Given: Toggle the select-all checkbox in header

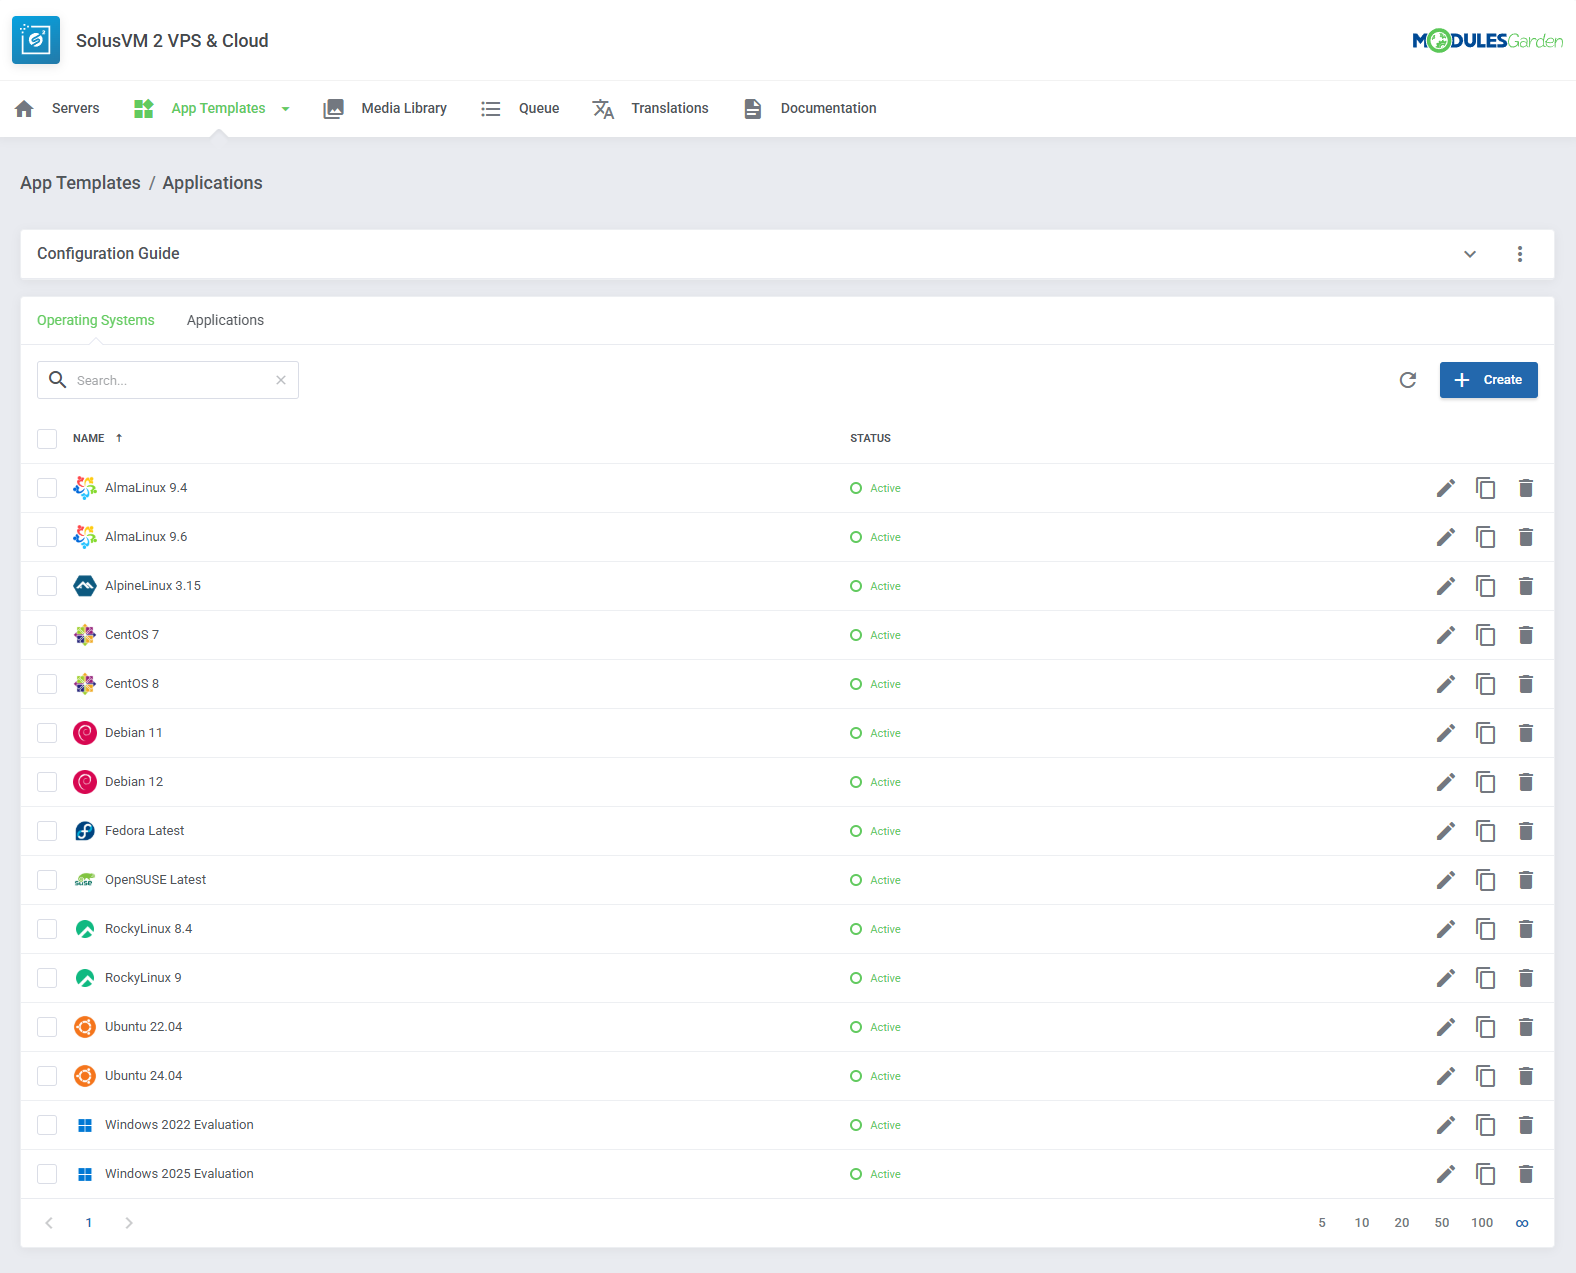Looking at the screenshot, I should (x=47, y=439).
